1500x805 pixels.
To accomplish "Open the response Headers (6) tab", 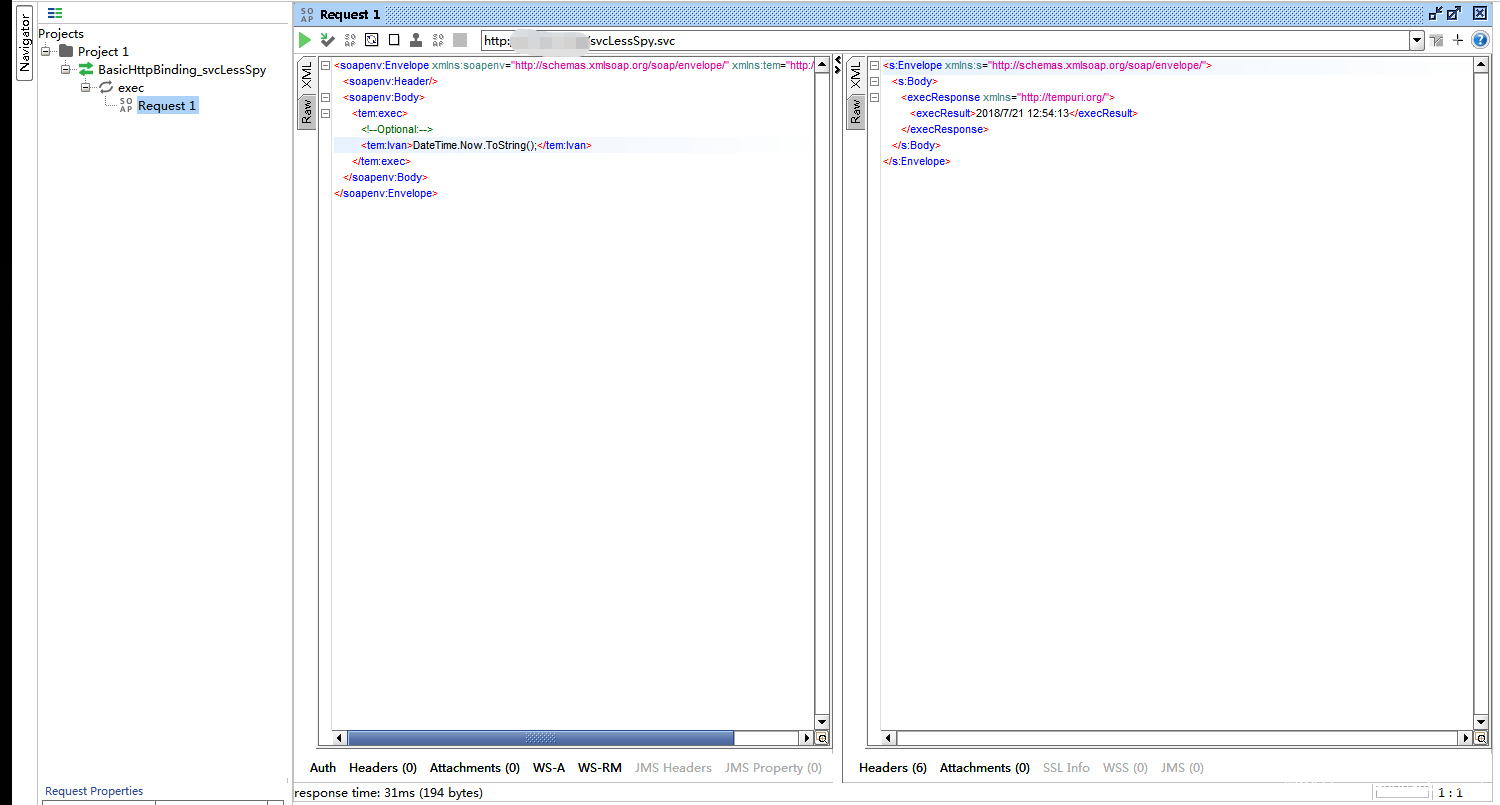I will coord(892,768).
